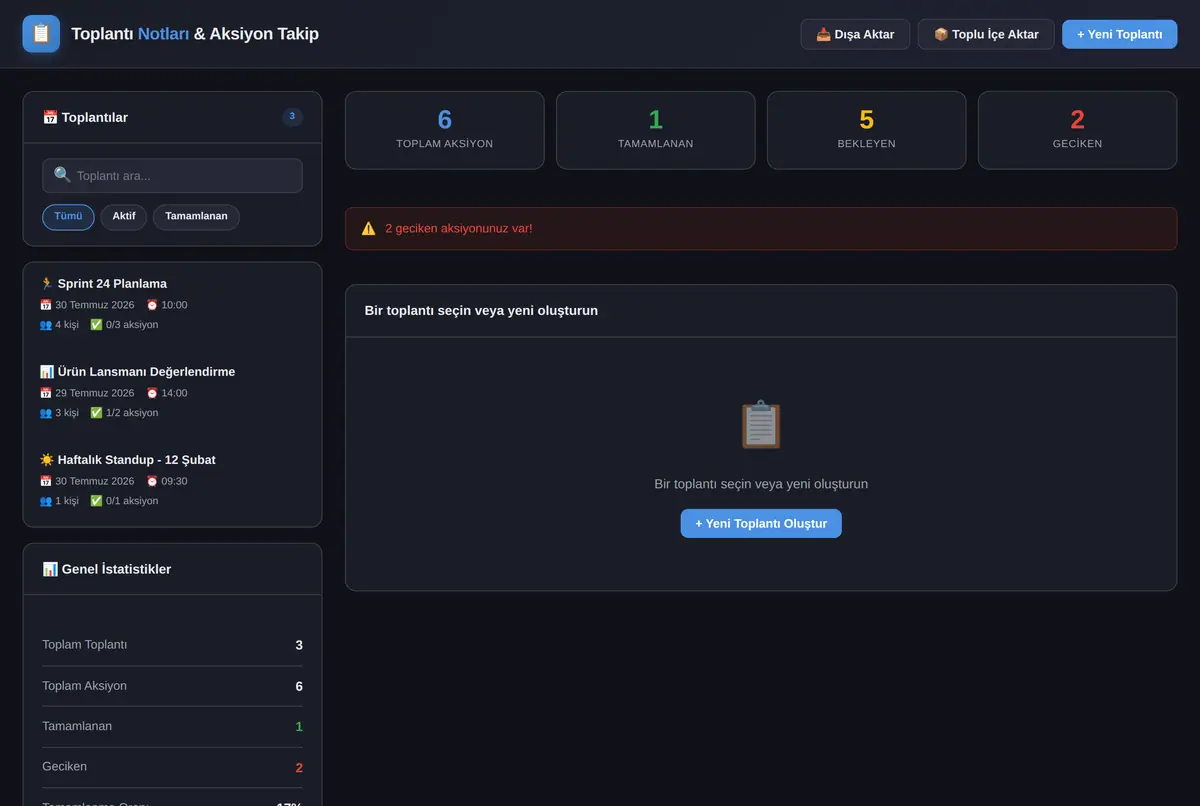
Task: Open Haftalık Standup - 12 Şubat meeting
Action: (x=172, y=483)
